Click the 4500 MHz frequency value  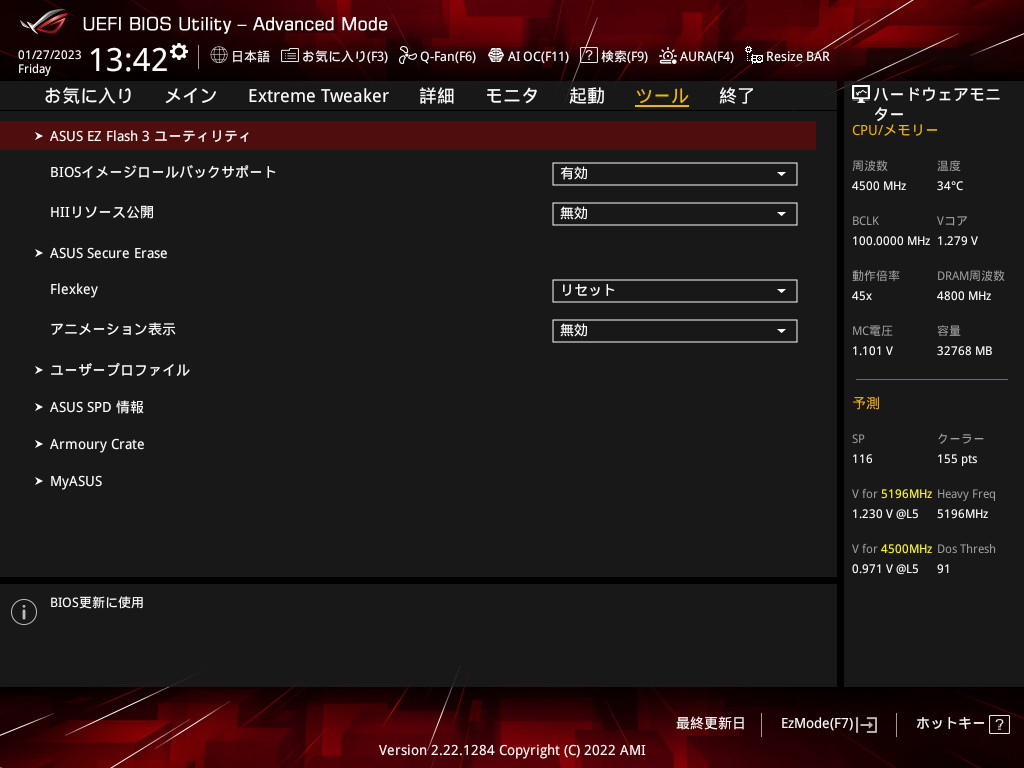[878, 185]
